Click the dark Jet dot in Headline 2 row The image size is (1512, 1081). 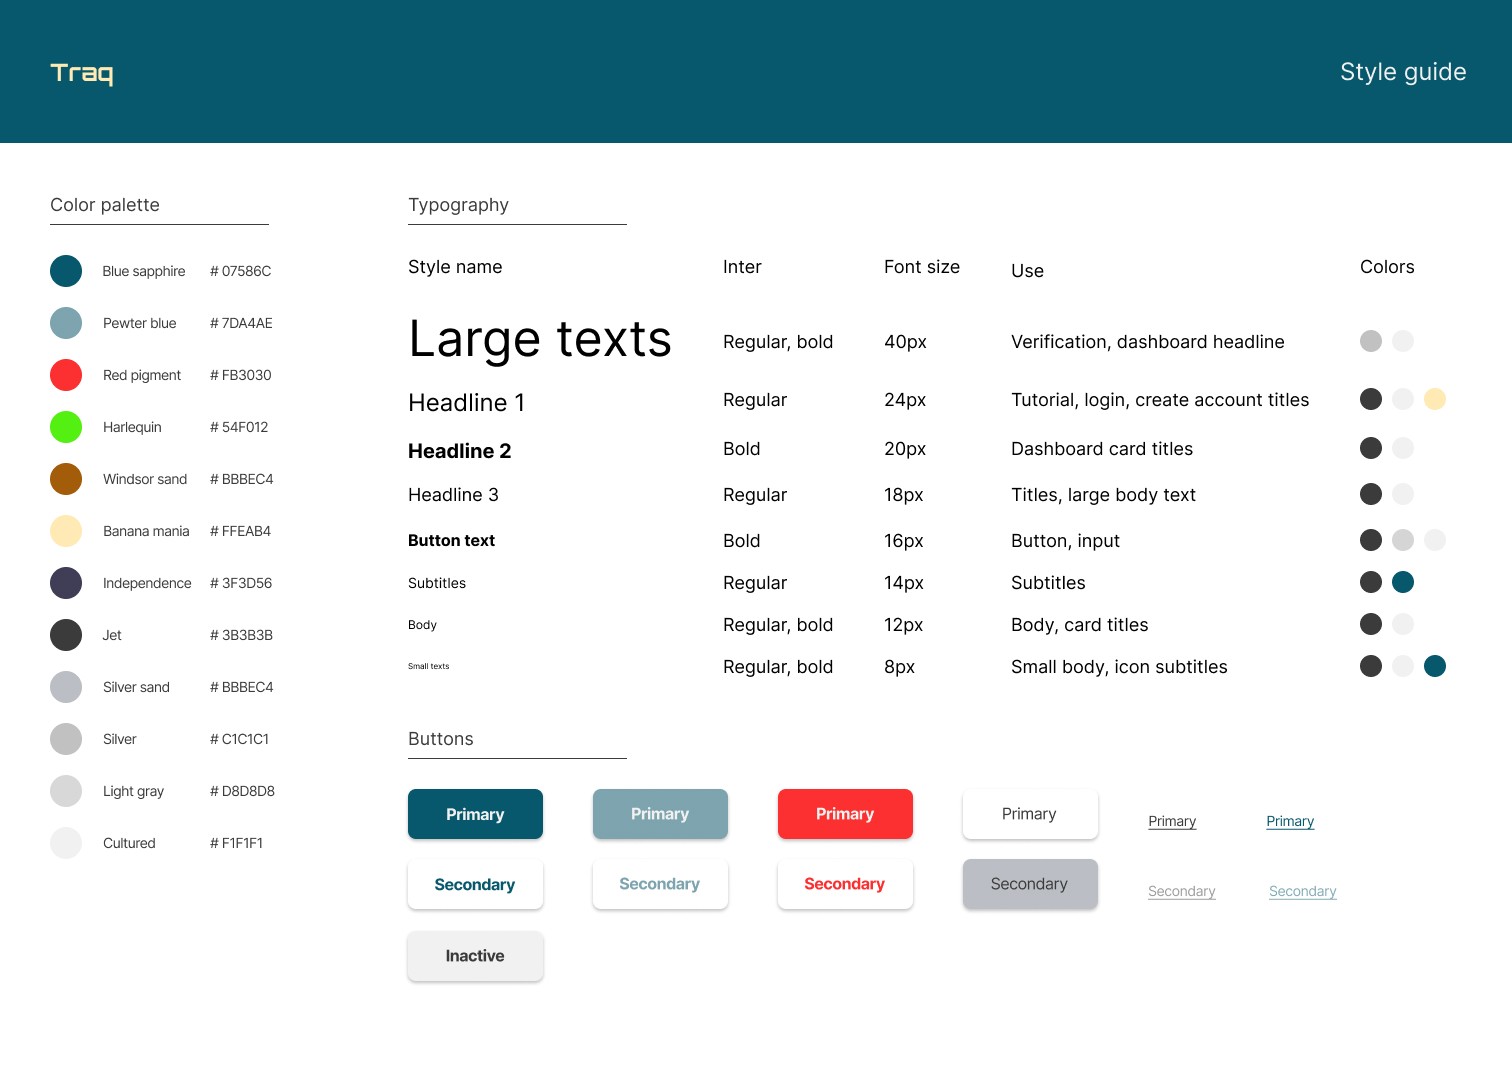pyautogui.click(x=1371, y=448)
